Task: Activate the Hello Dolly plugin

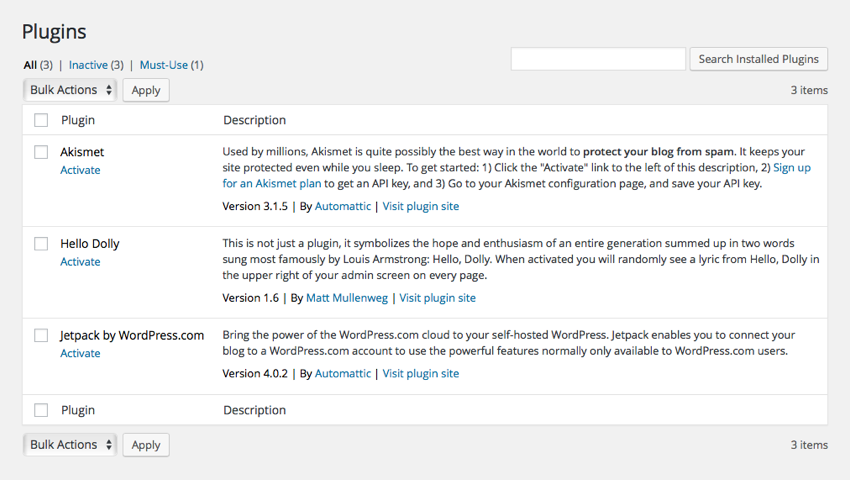Action: point(80,261)
